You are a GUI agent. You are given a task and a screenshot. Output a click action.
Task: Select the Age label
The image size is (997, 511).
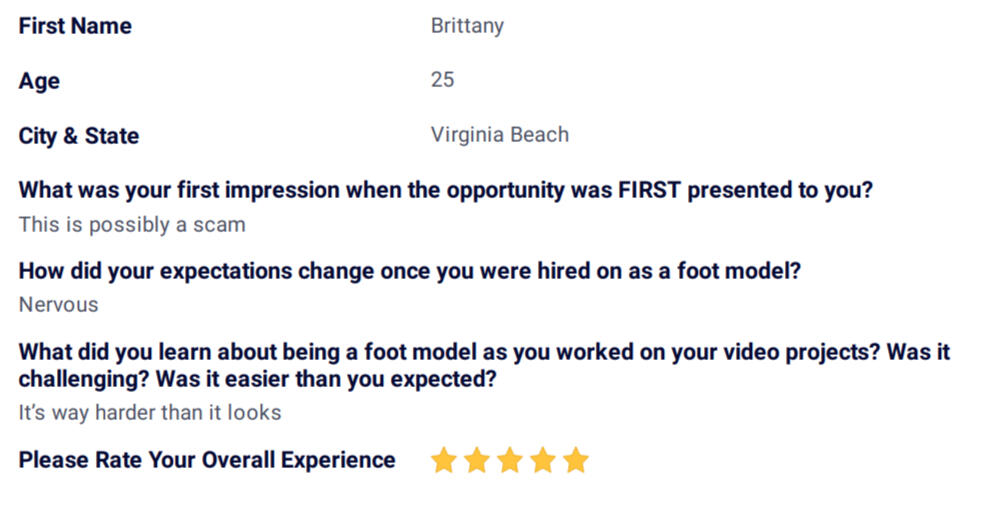coord(39,81)
